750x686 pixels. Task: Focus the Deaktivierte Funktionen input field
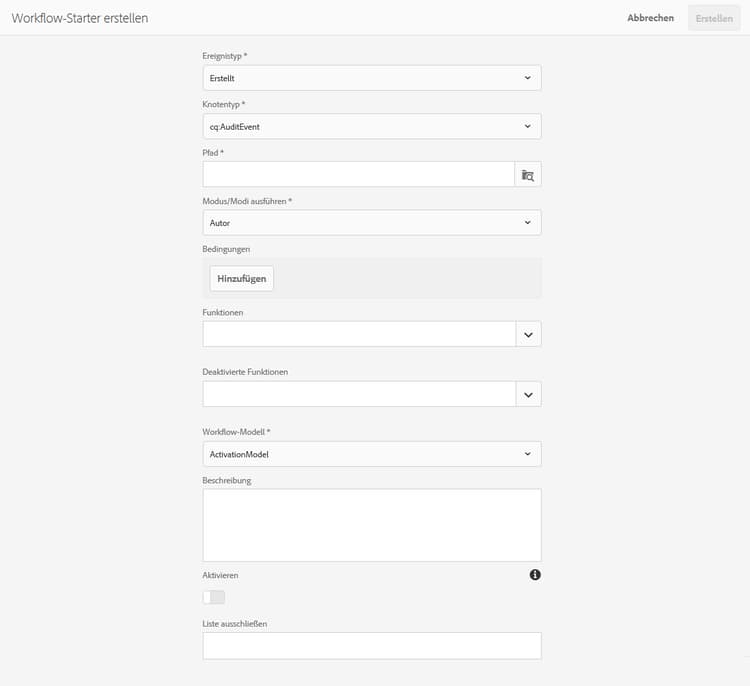(x=359, y=394)
